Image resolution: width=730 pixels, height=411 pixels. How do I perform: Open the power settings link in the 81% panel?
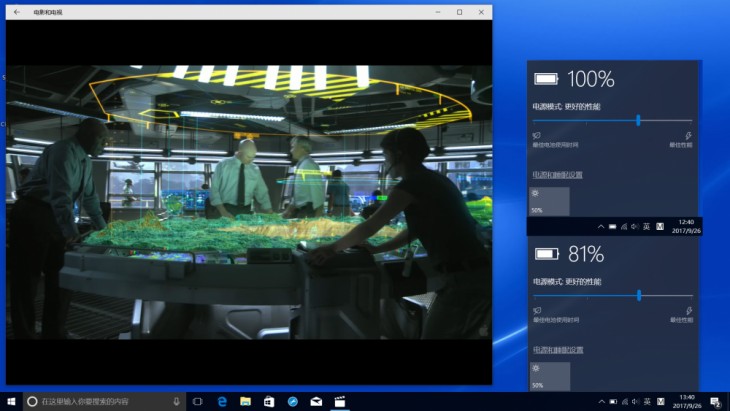click(x=557, y=349)
